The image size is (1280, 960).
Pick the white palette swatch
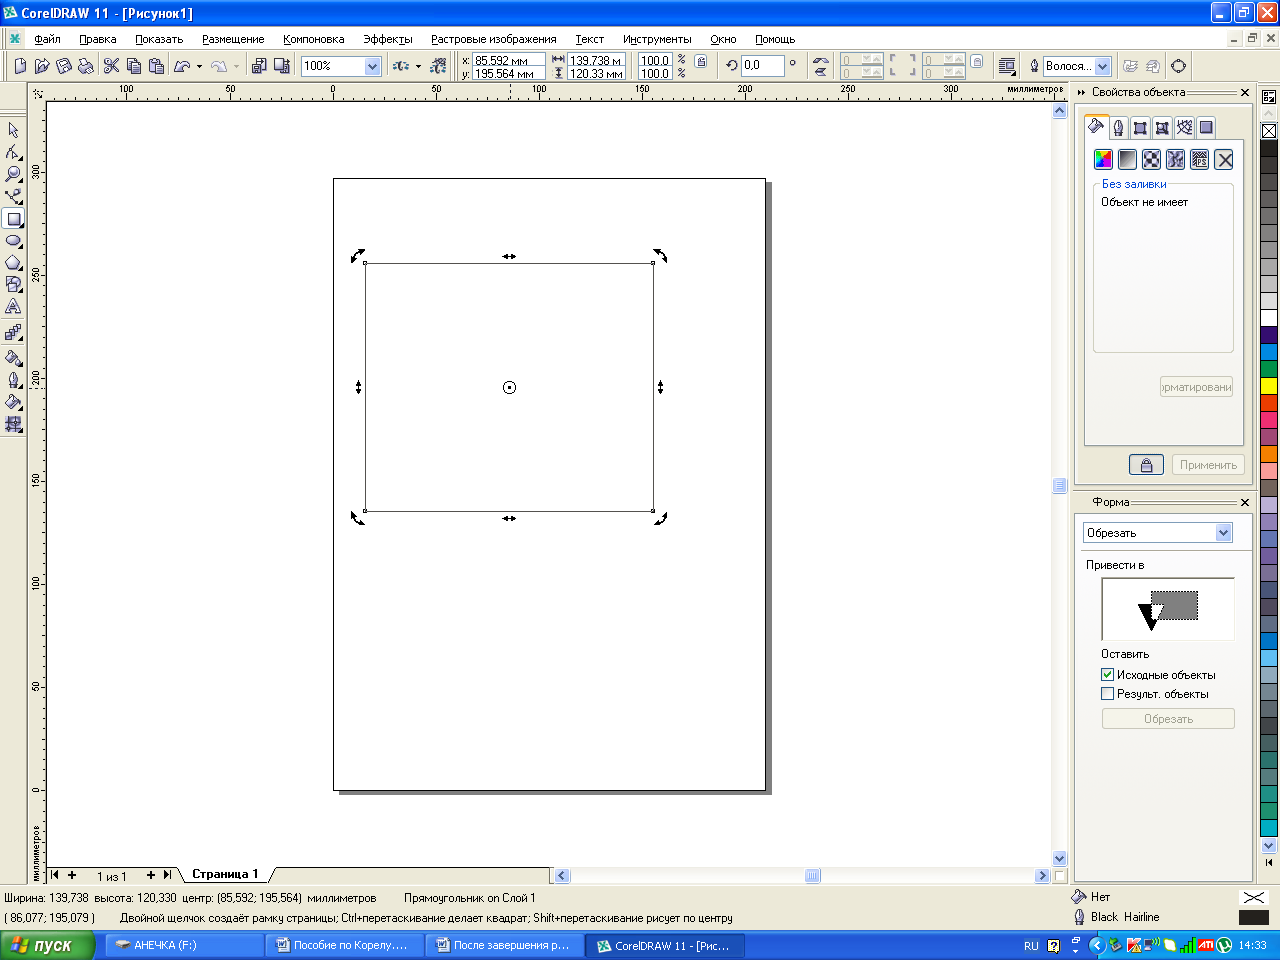click(x=1269, y=318)
